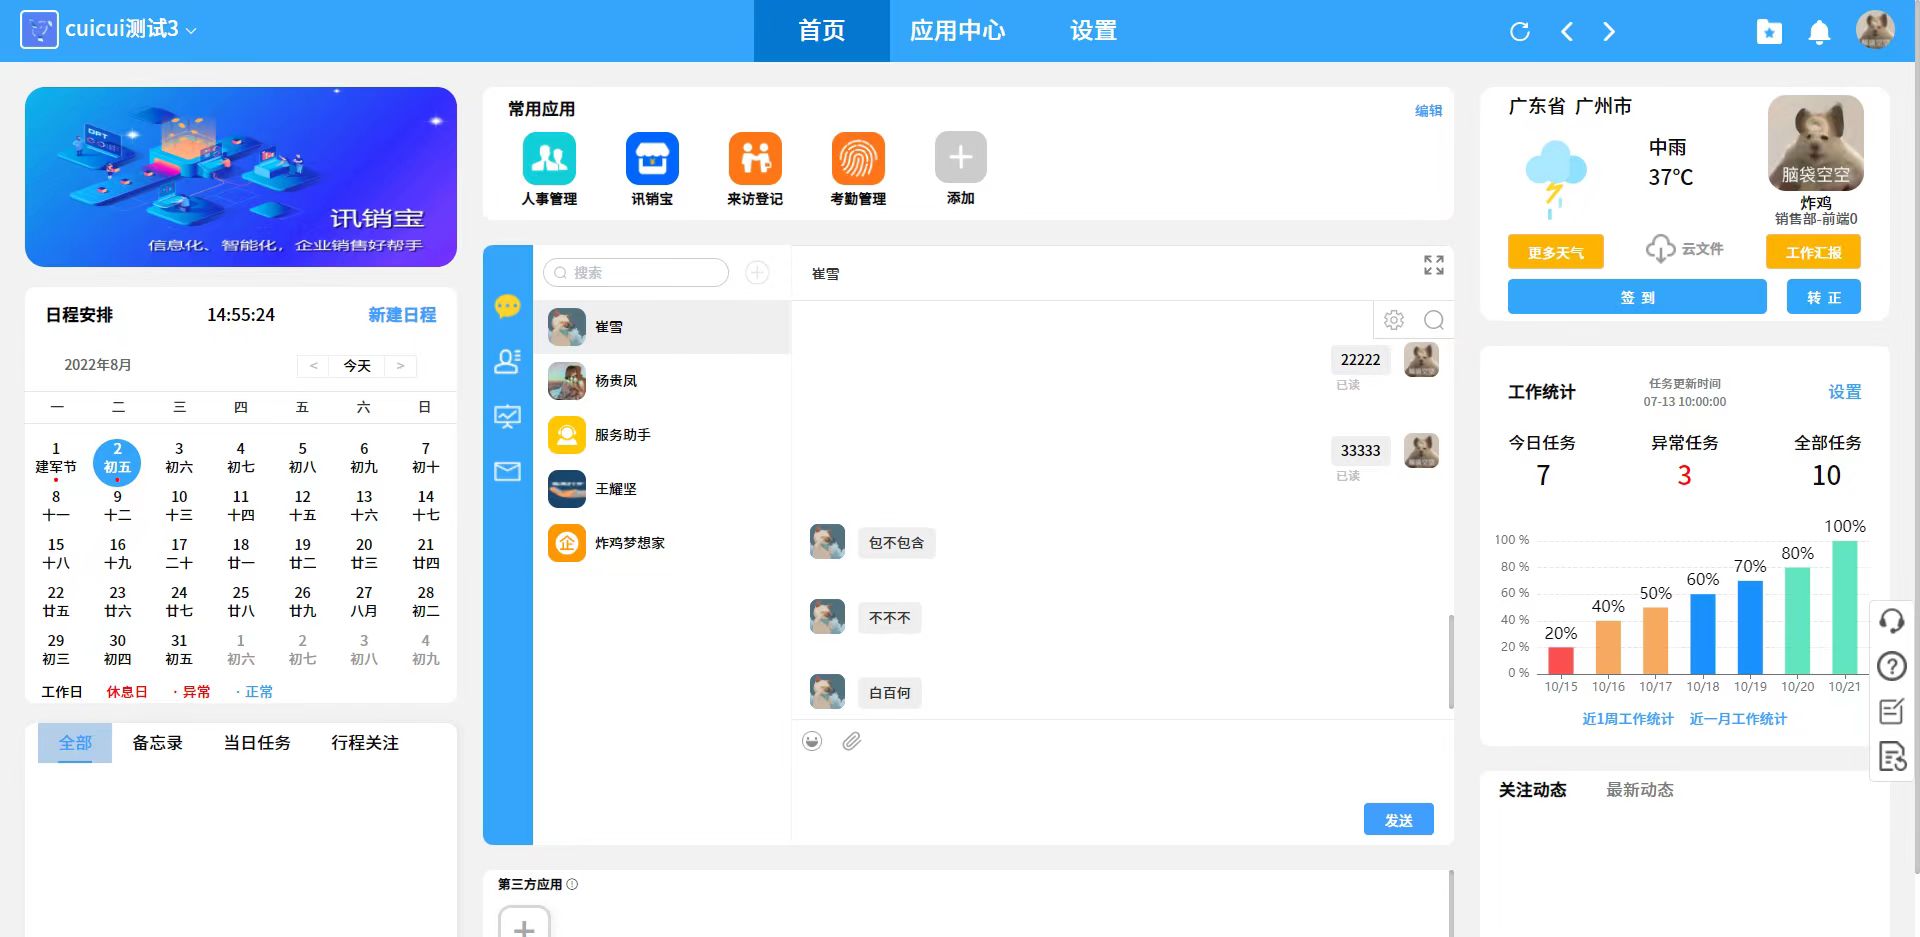Image resolution: width=1920 pixels, height=937 pixels.
Task: Click the 新建日程 link
Action: (402, 315)
